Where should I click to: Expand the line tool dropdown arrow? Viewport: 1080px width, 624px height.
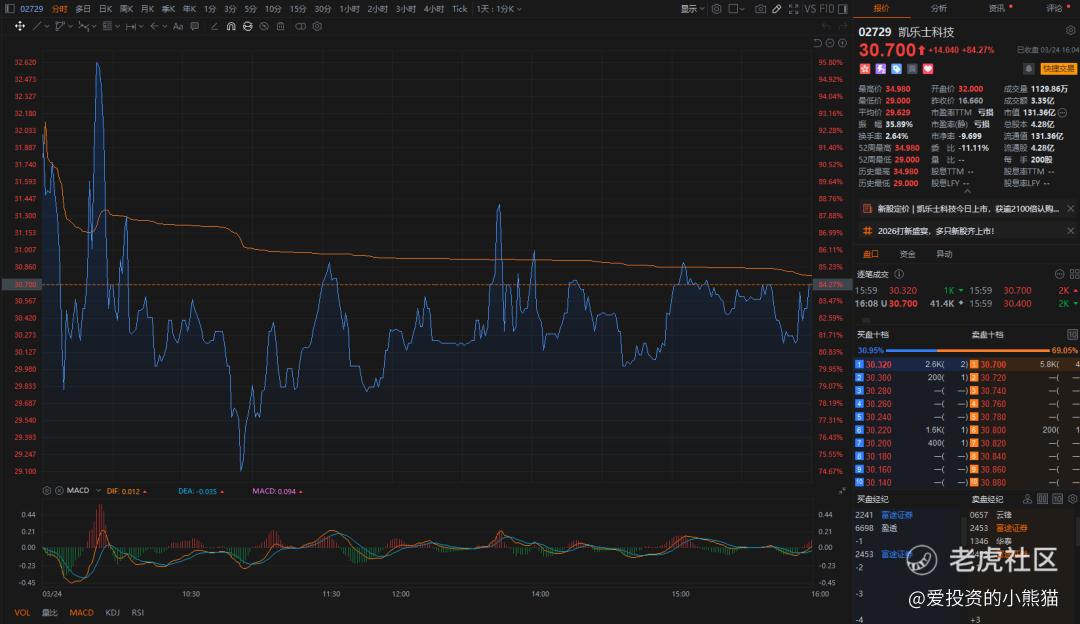coord(46,26)
